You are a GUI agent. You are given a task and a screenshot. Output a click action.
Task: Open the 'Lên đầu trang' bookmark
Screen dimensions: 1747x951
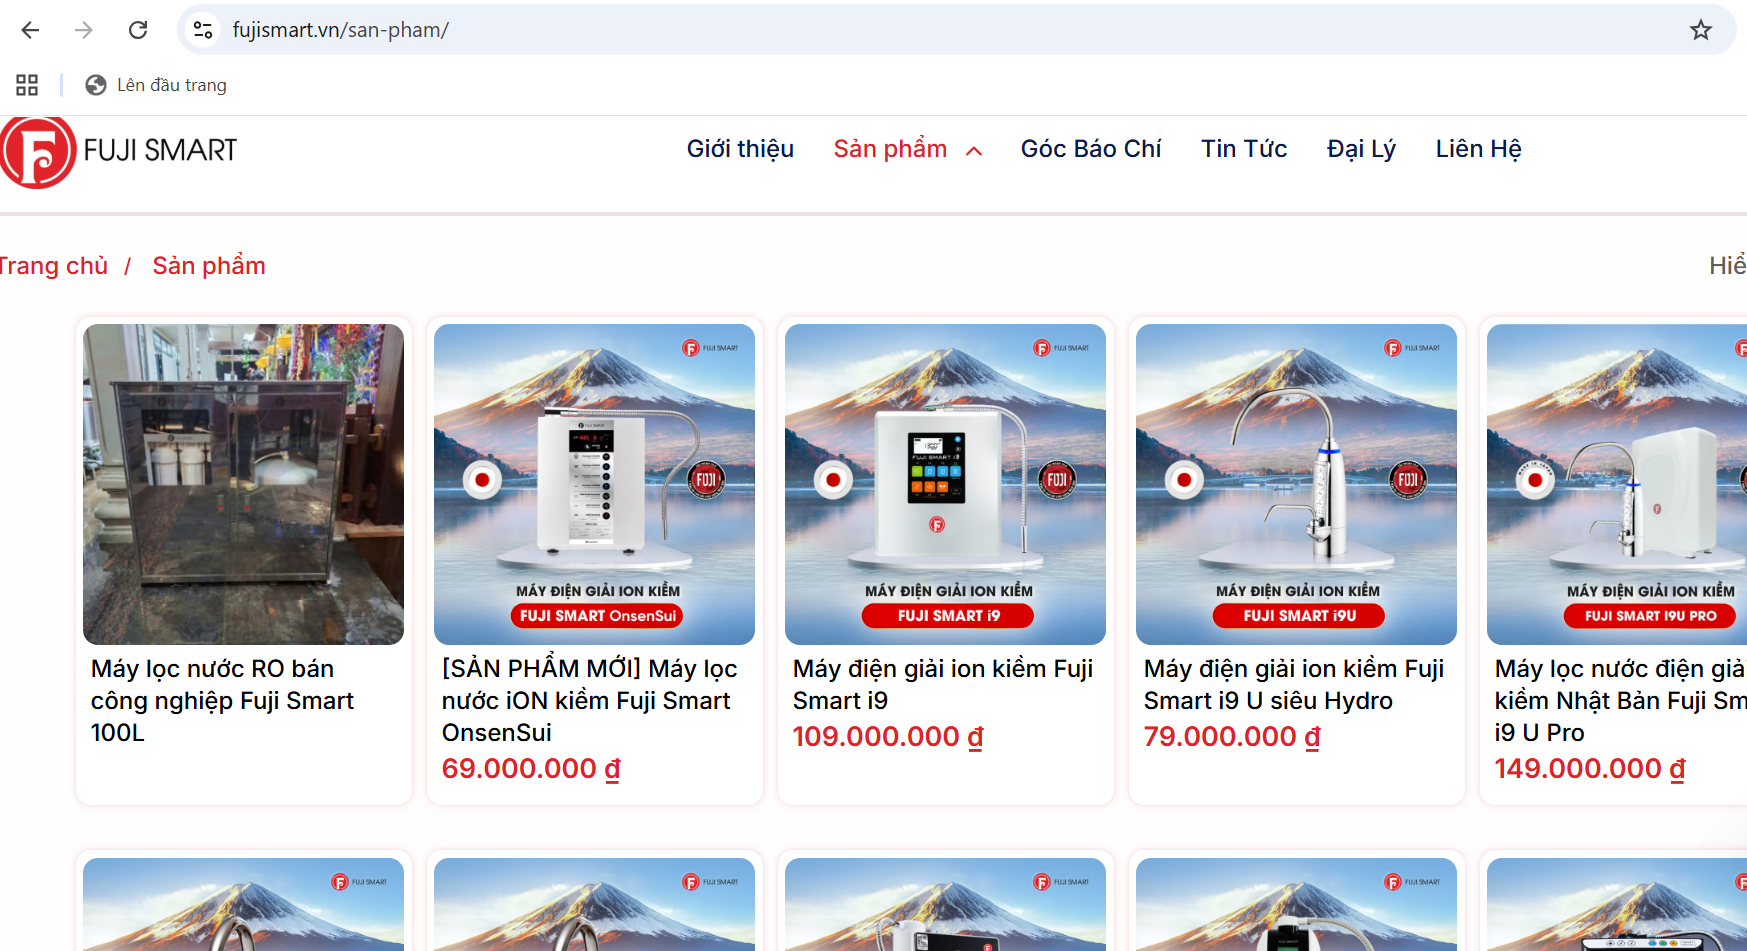157,85
